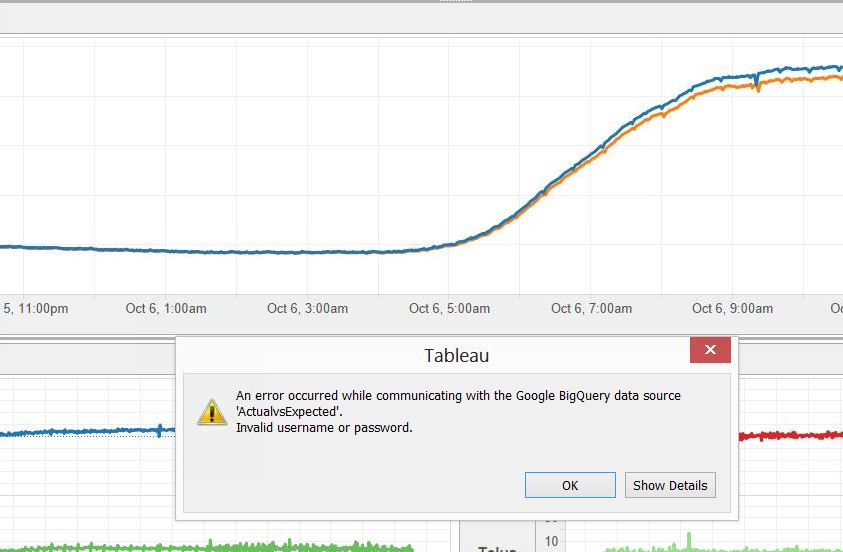Click the '5, 11:00pm' axis label
Screen dimensions: 843x552
click(35, 309)
